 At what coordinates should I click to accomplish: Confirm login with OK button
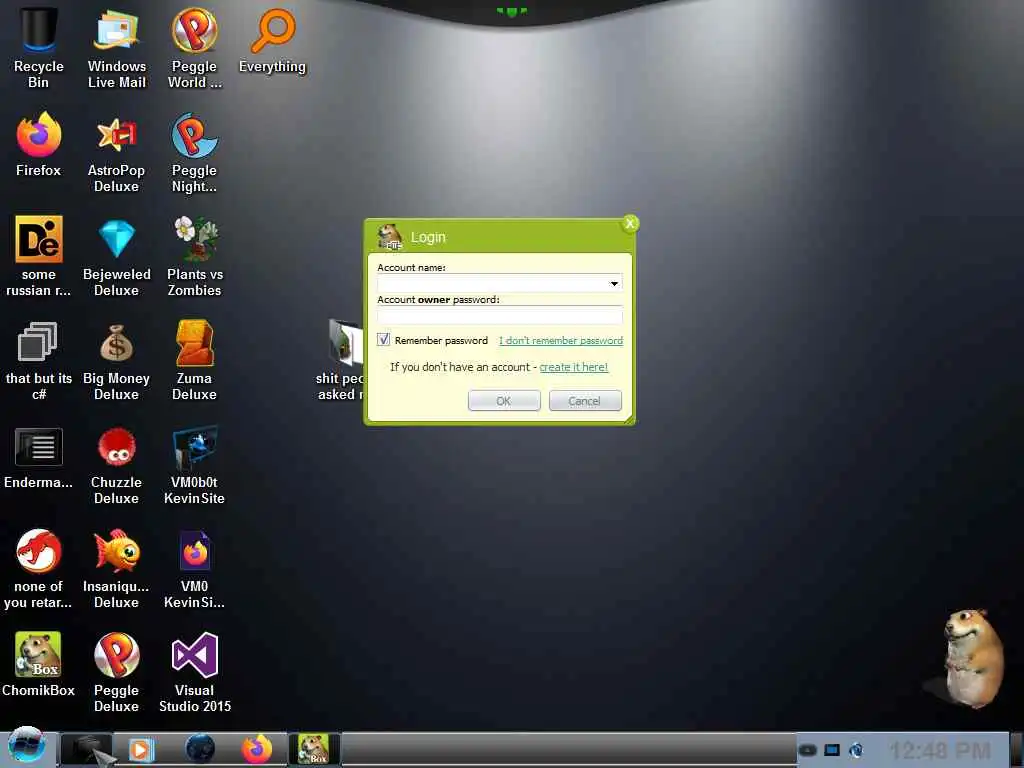click(504, 400)
